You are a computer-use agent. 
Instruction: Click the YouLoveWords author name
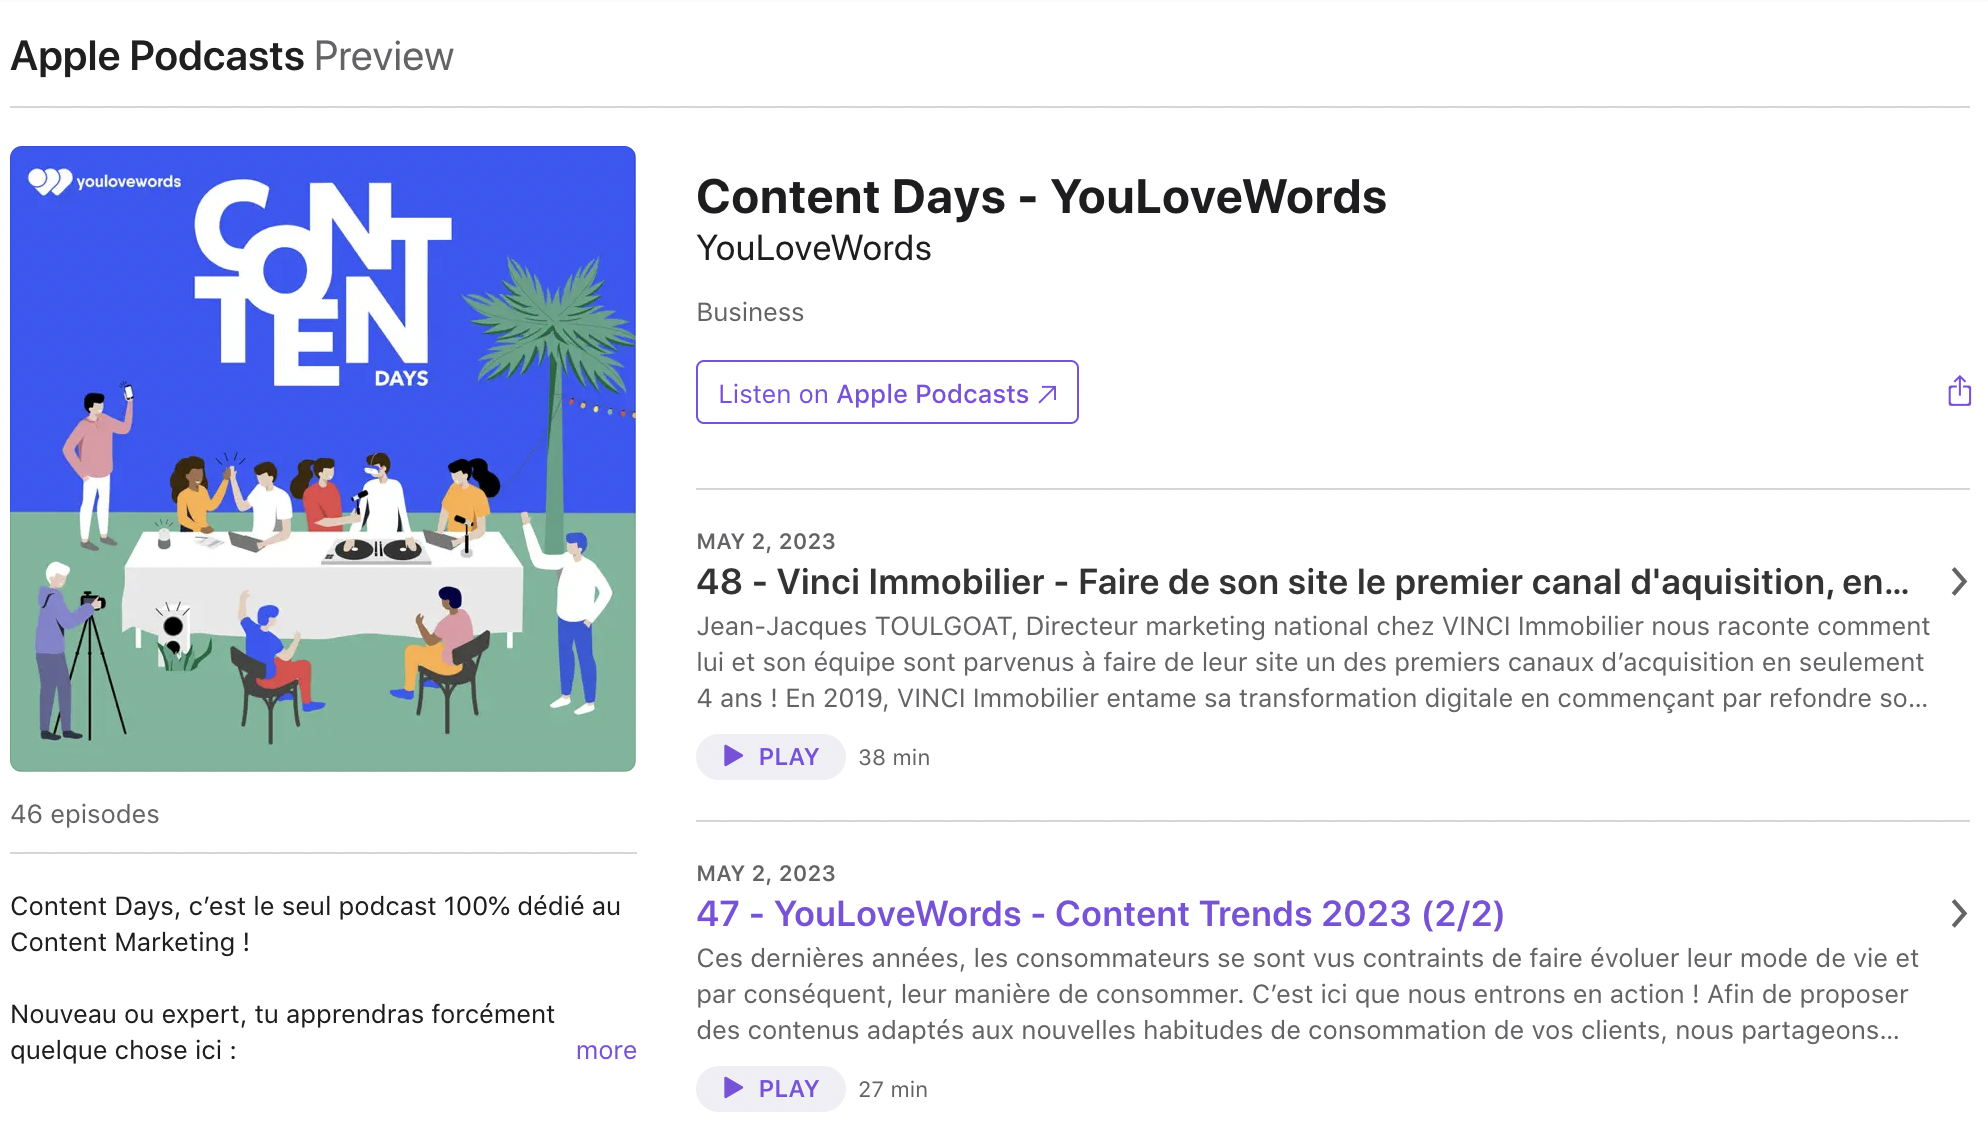pos(814,248)
